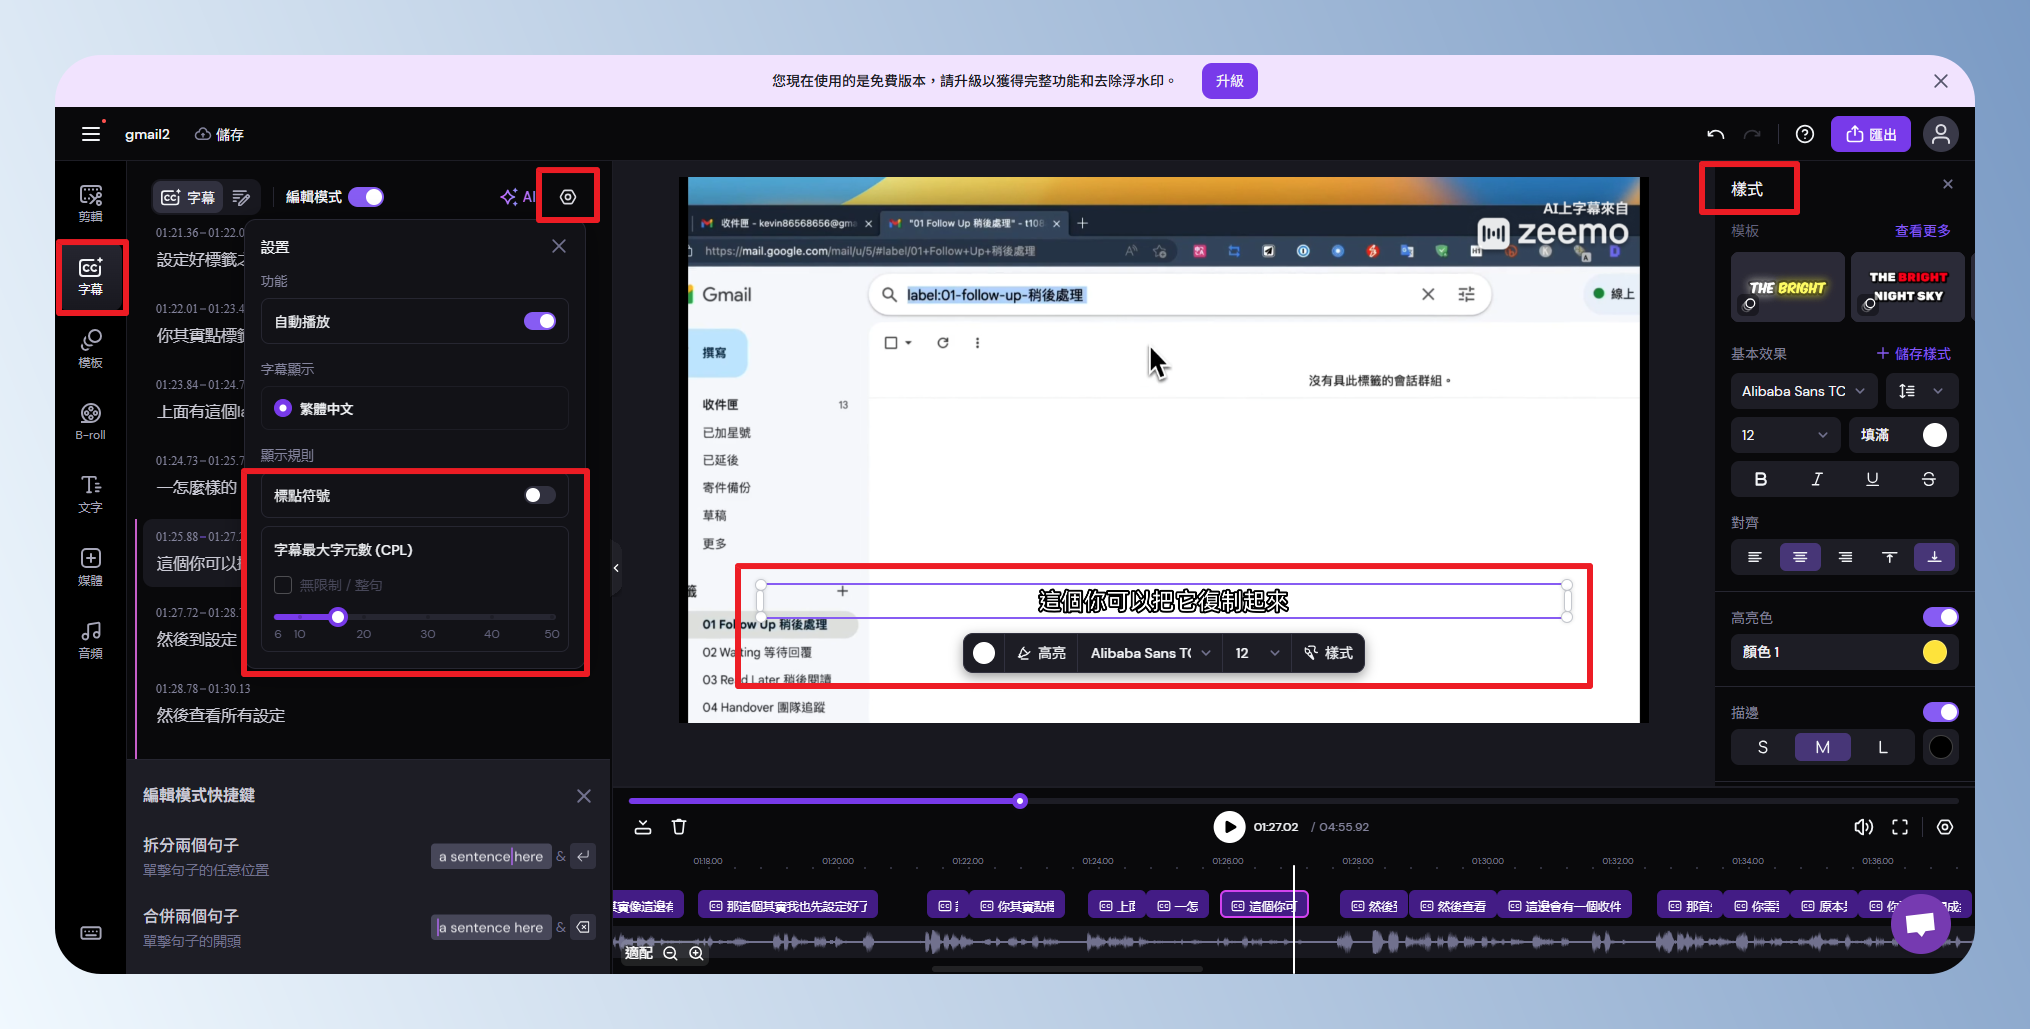Enable the 標點符號 punctuation toggle
2030x1029 pixels.
click(x=539, y=495)
